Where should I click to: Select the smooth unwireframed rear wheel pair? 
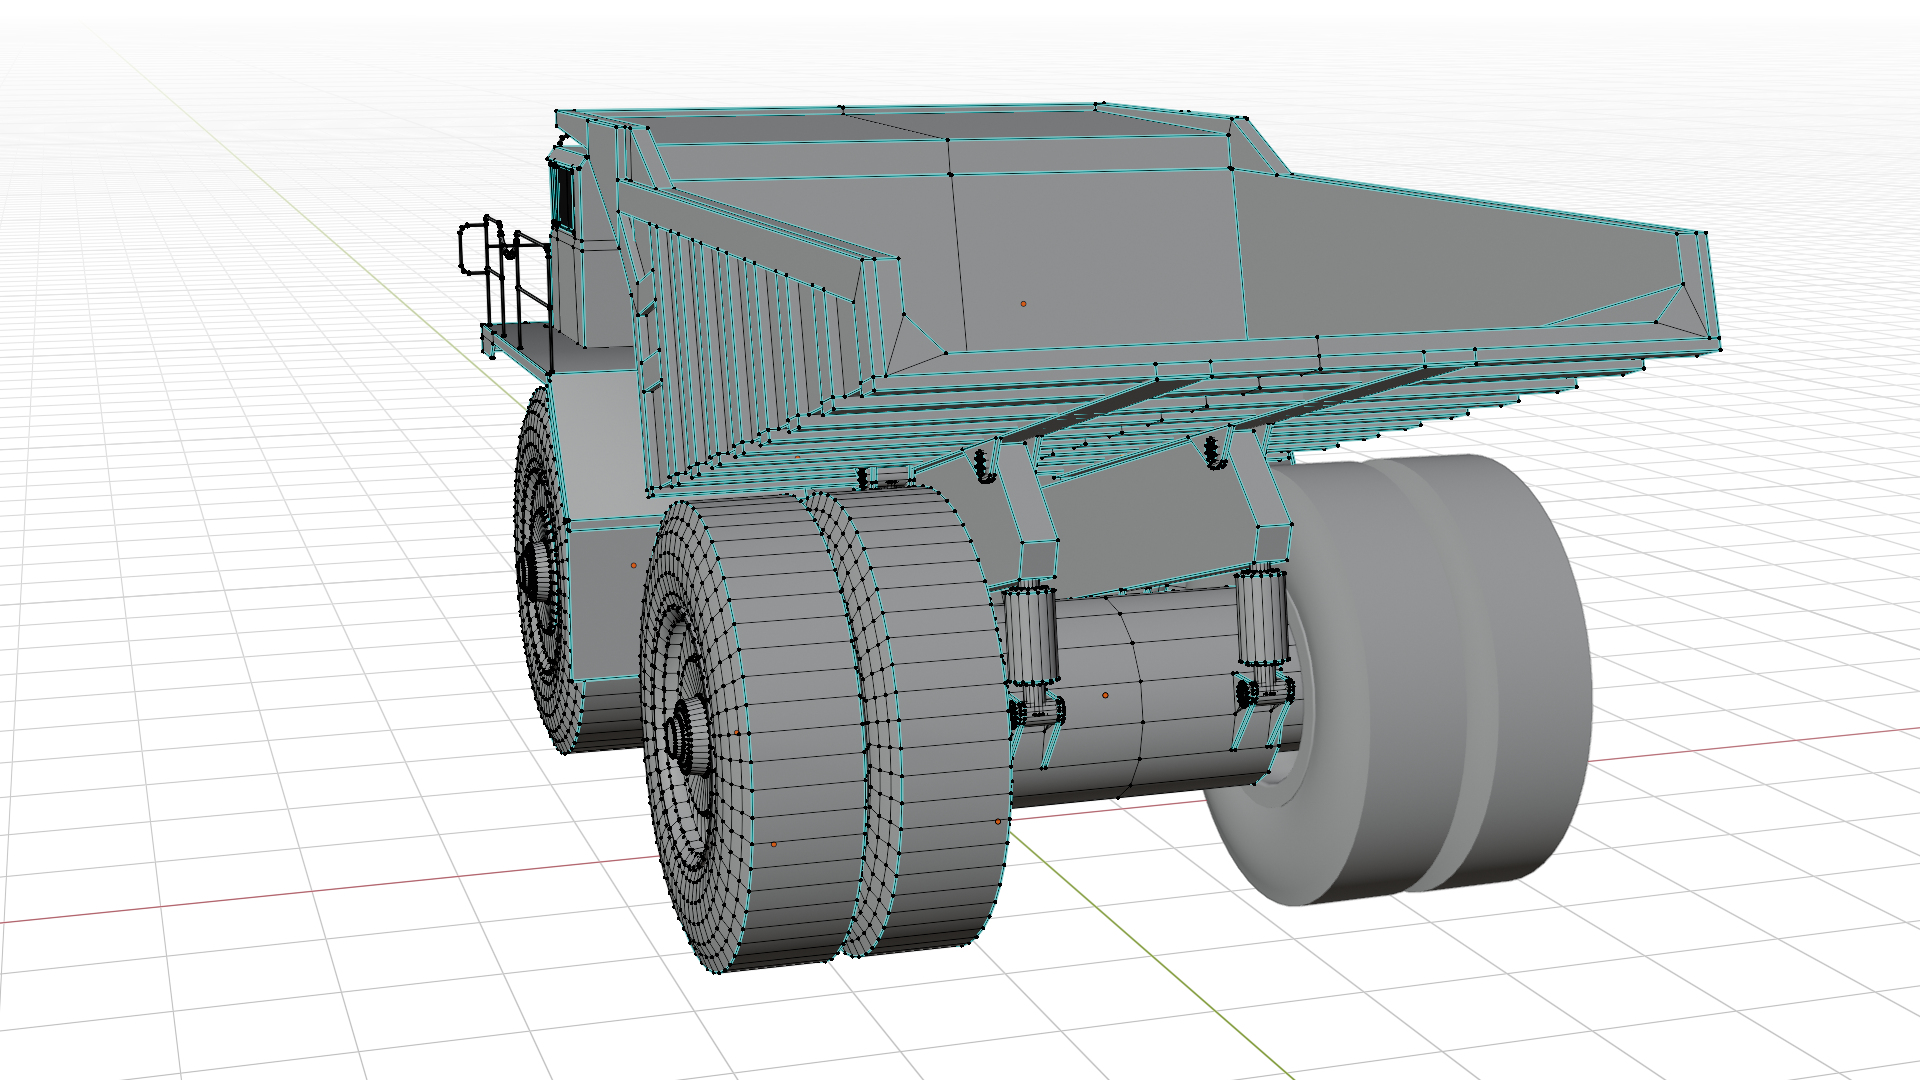1400,680
